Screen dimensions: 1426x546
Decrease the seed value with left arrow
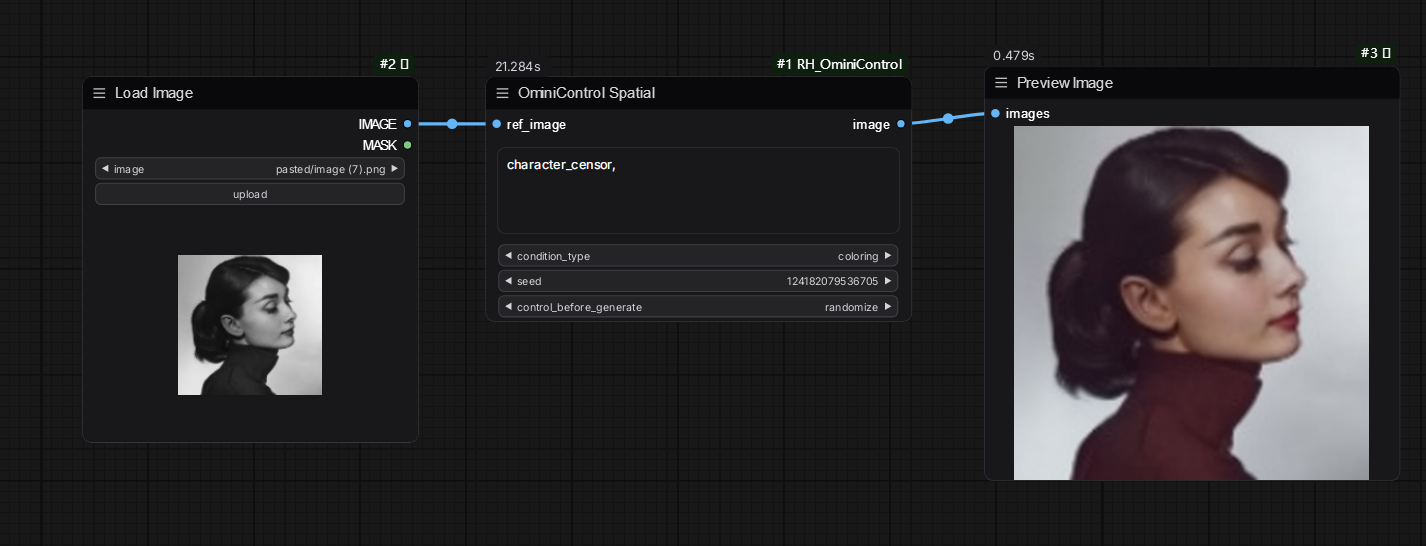508,281
